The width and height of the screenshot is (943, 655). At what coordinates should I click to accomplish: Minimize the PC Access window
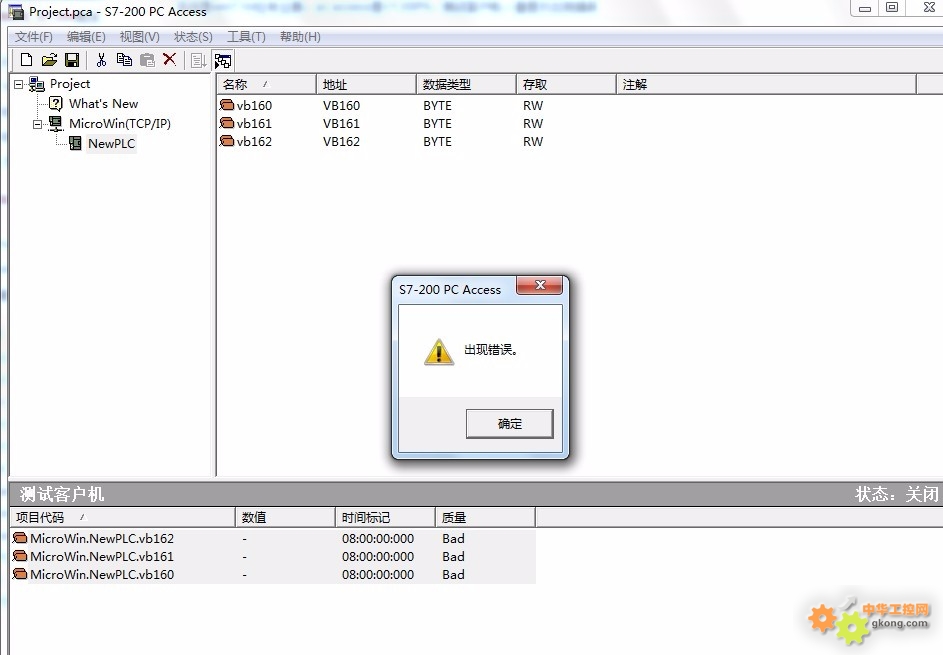[865, 8]
